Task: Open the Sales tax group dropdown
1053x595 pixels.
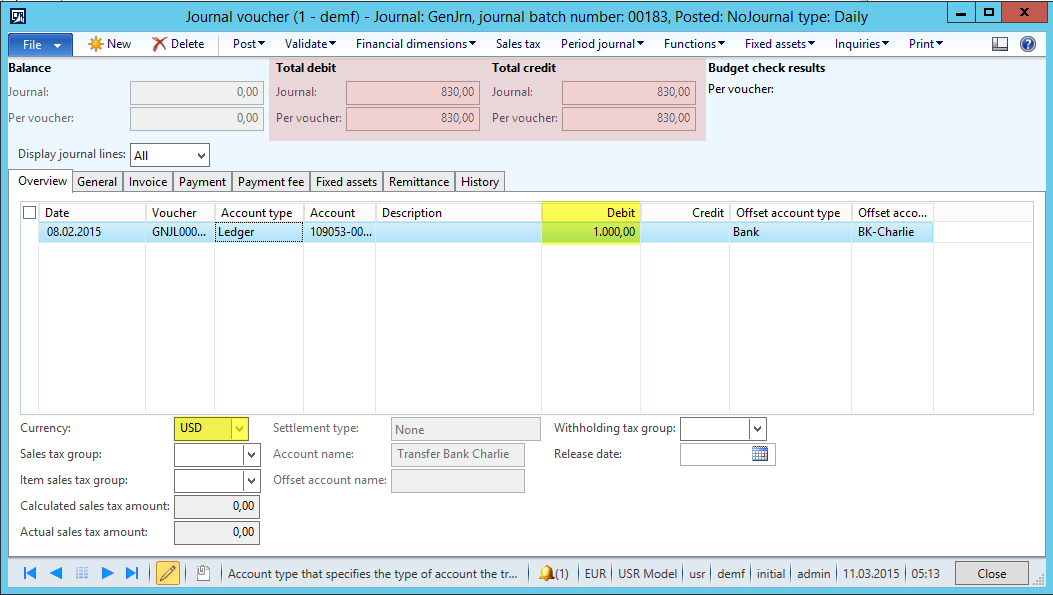Action: click(251, 455)
